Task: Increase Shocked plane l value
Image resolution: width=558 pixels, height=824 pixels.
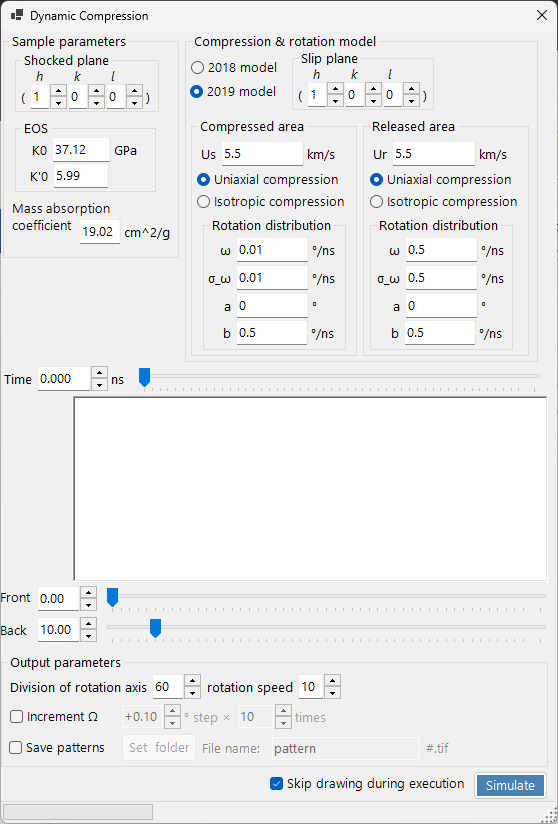Action: 135,91
